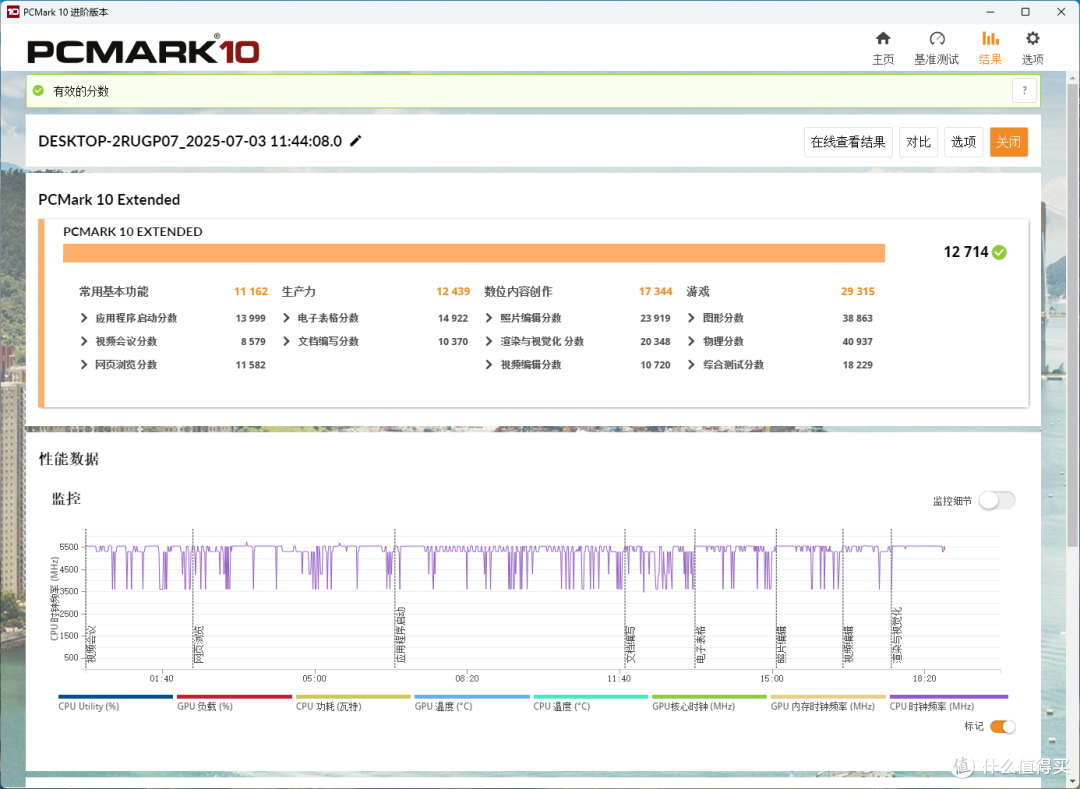Toggle CPU Utility (%) legend series

pyautogui.click(x=115, y=702)
